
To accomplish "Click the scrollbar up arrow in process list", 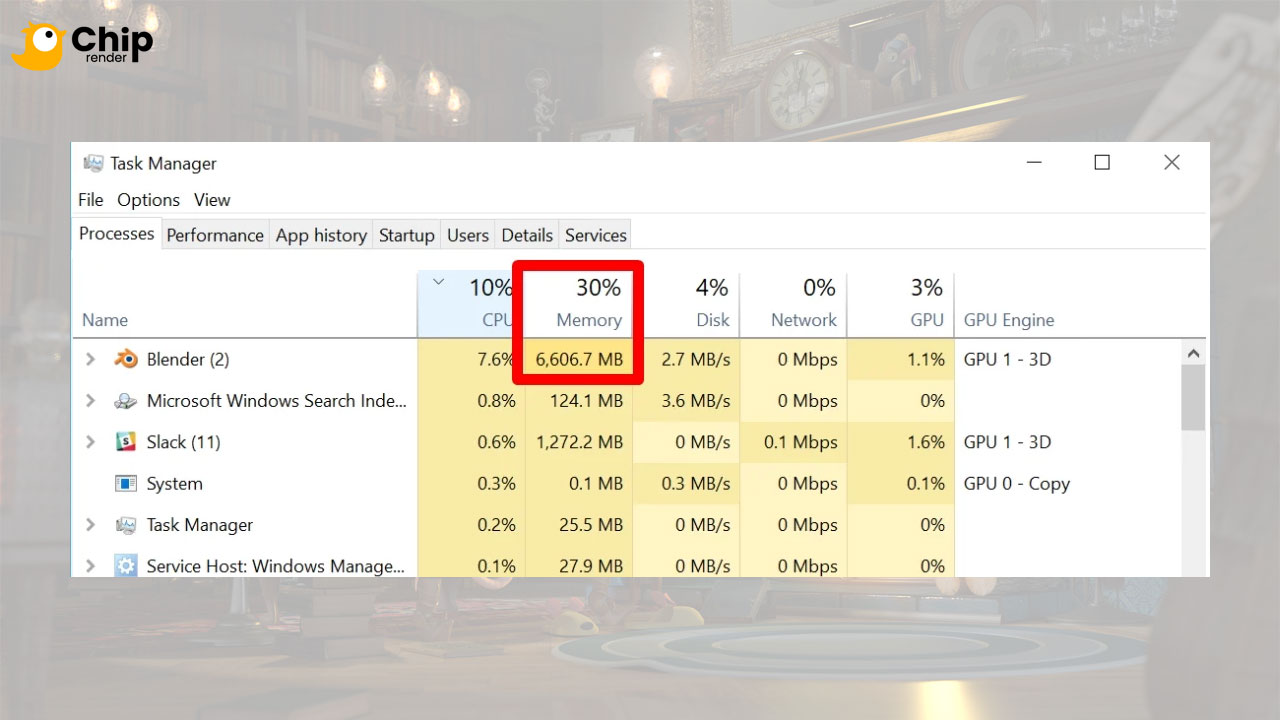I will point(1193,353).
